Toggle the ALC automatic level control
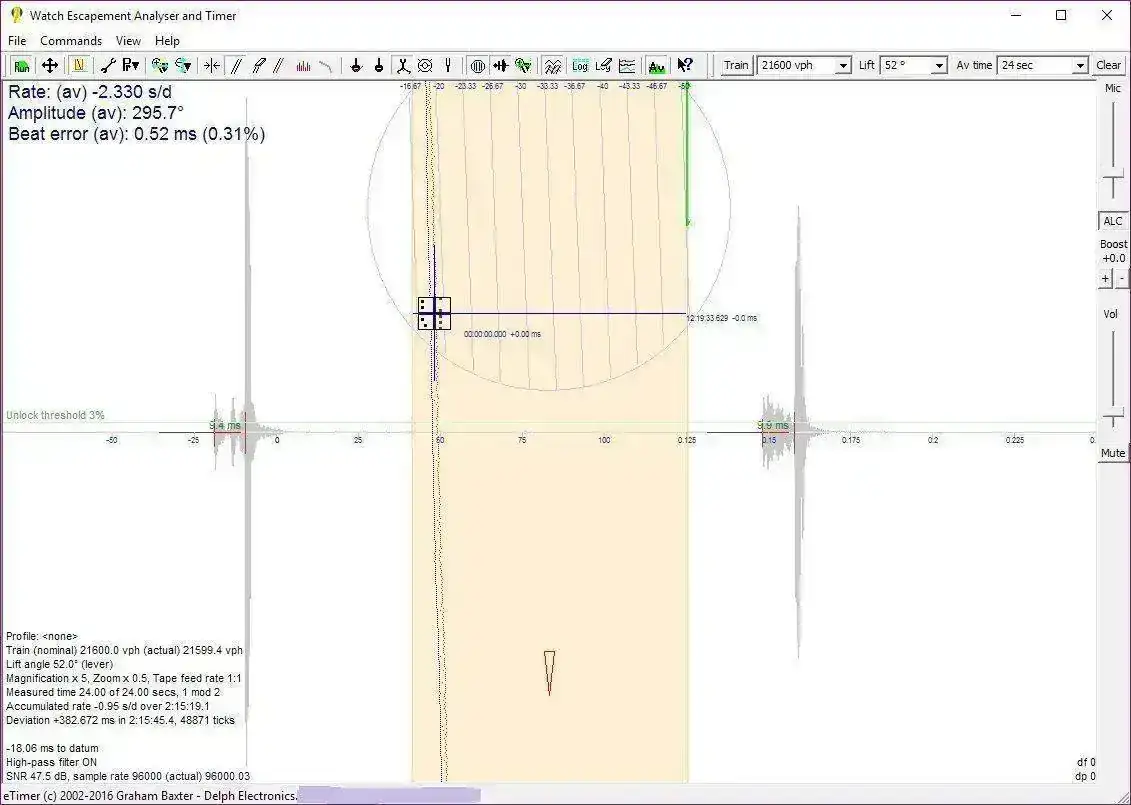This screenshot has width=1131, height=805. click(x=1112, y=221)
